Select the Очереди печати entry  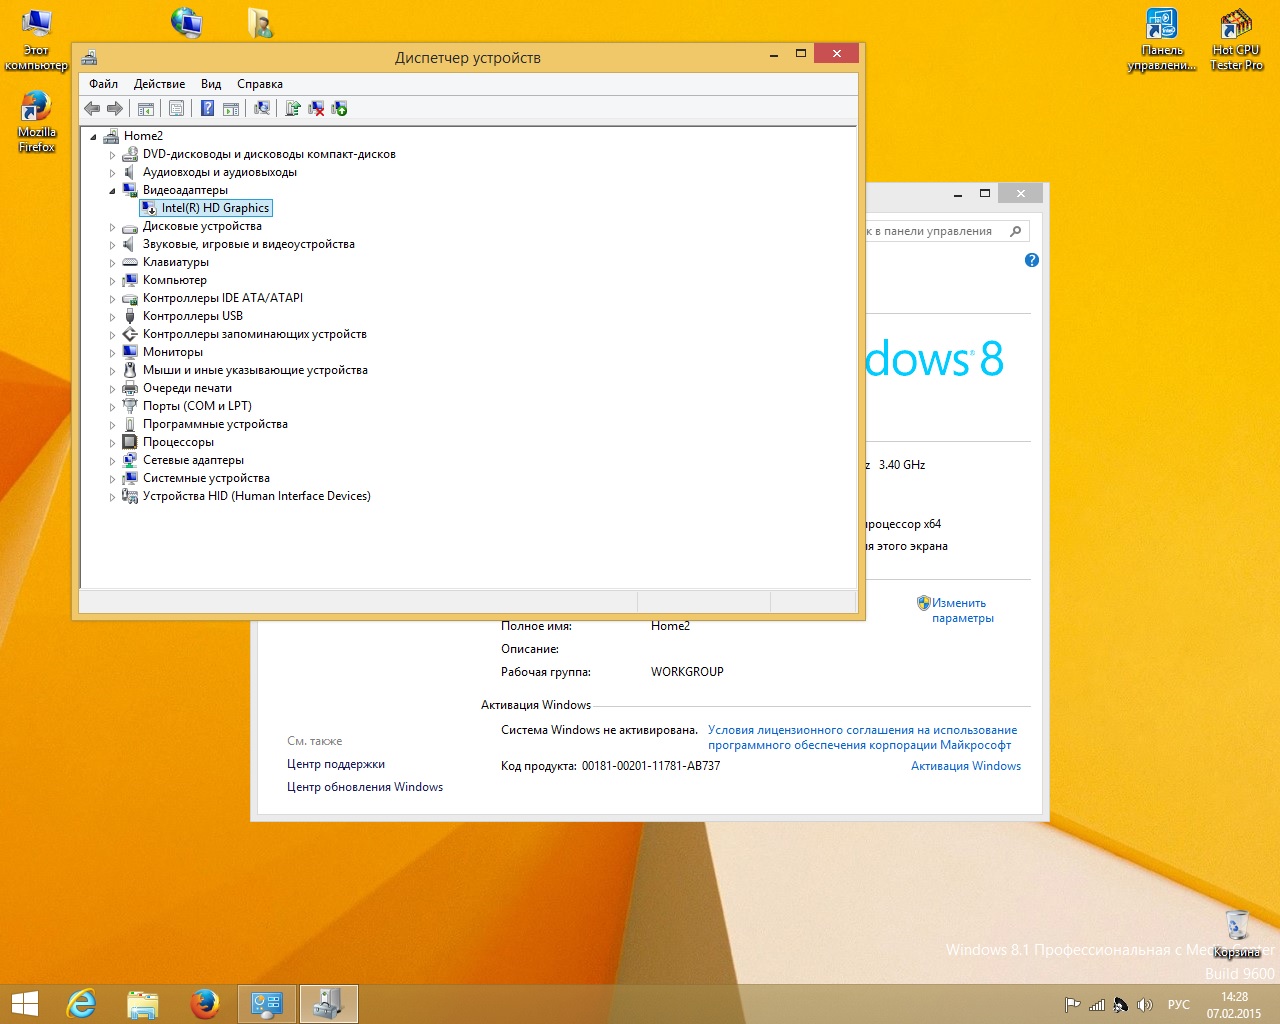pyautogui.click(x=187, y=388)
